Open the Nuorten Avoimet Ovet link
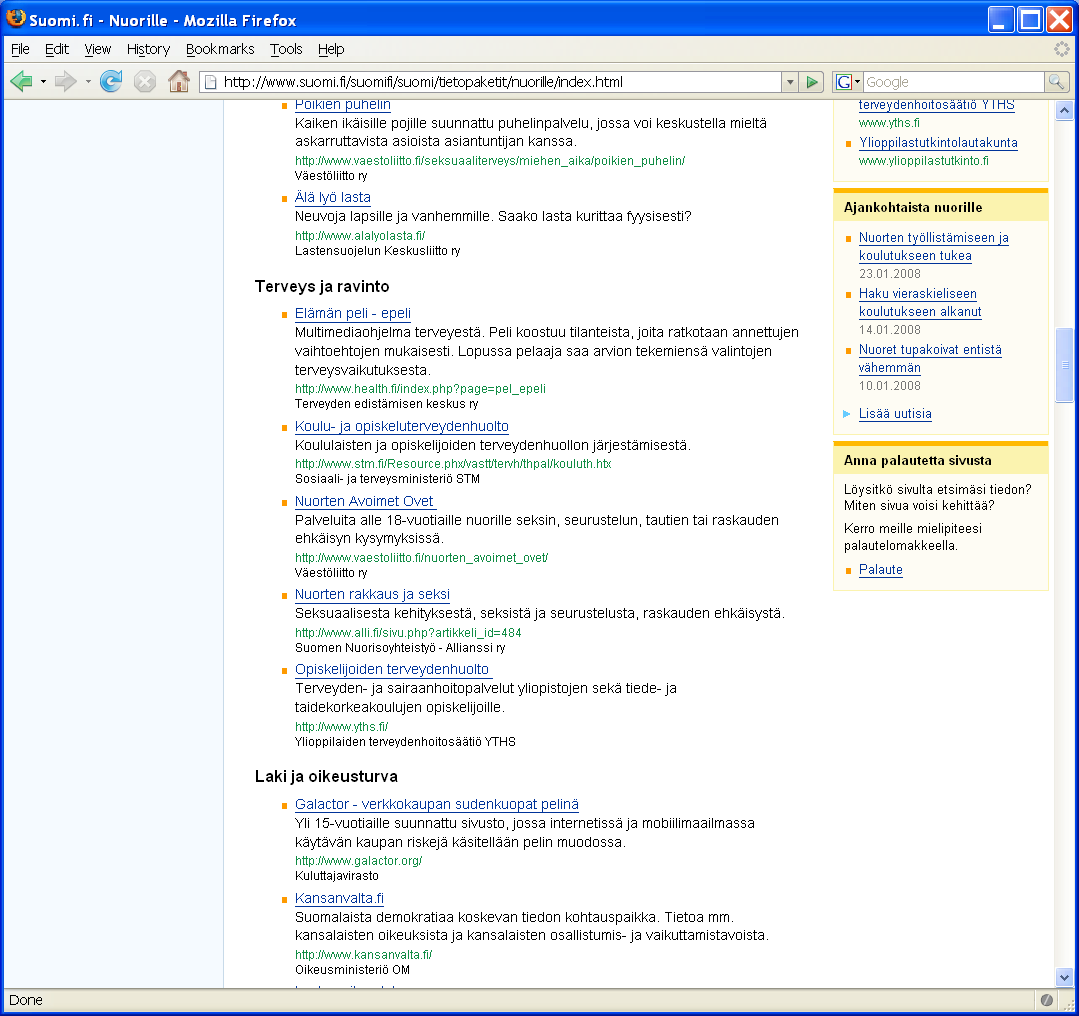The height and width of the screenshot is (1016, 1079). 364,501
